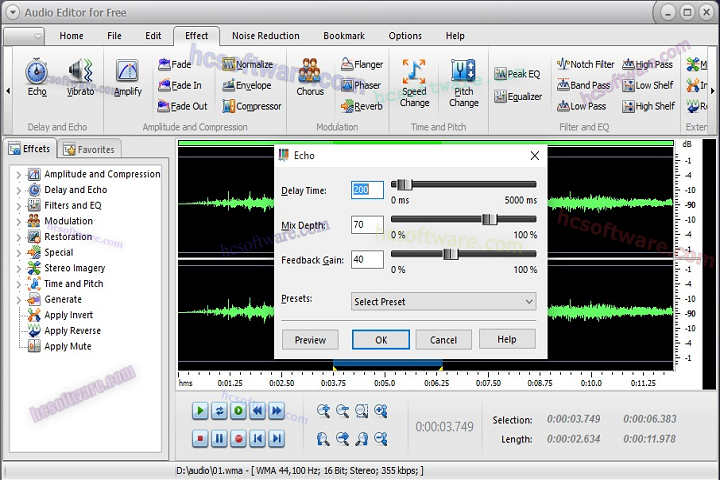Viewport: 720px width, 480px height.
Task: Open the File ribbon tab
Action: pos(114,36)
